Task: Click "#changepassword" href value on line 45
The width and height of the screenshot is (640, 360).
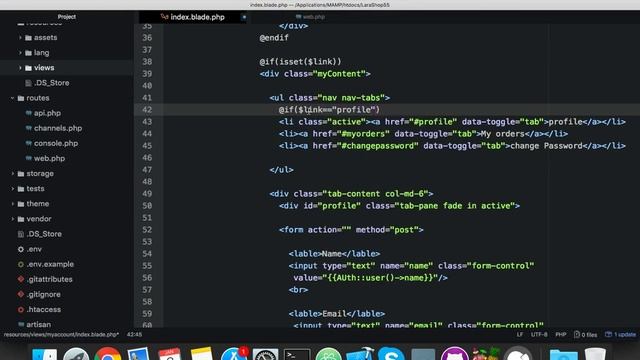Action: 377,146
